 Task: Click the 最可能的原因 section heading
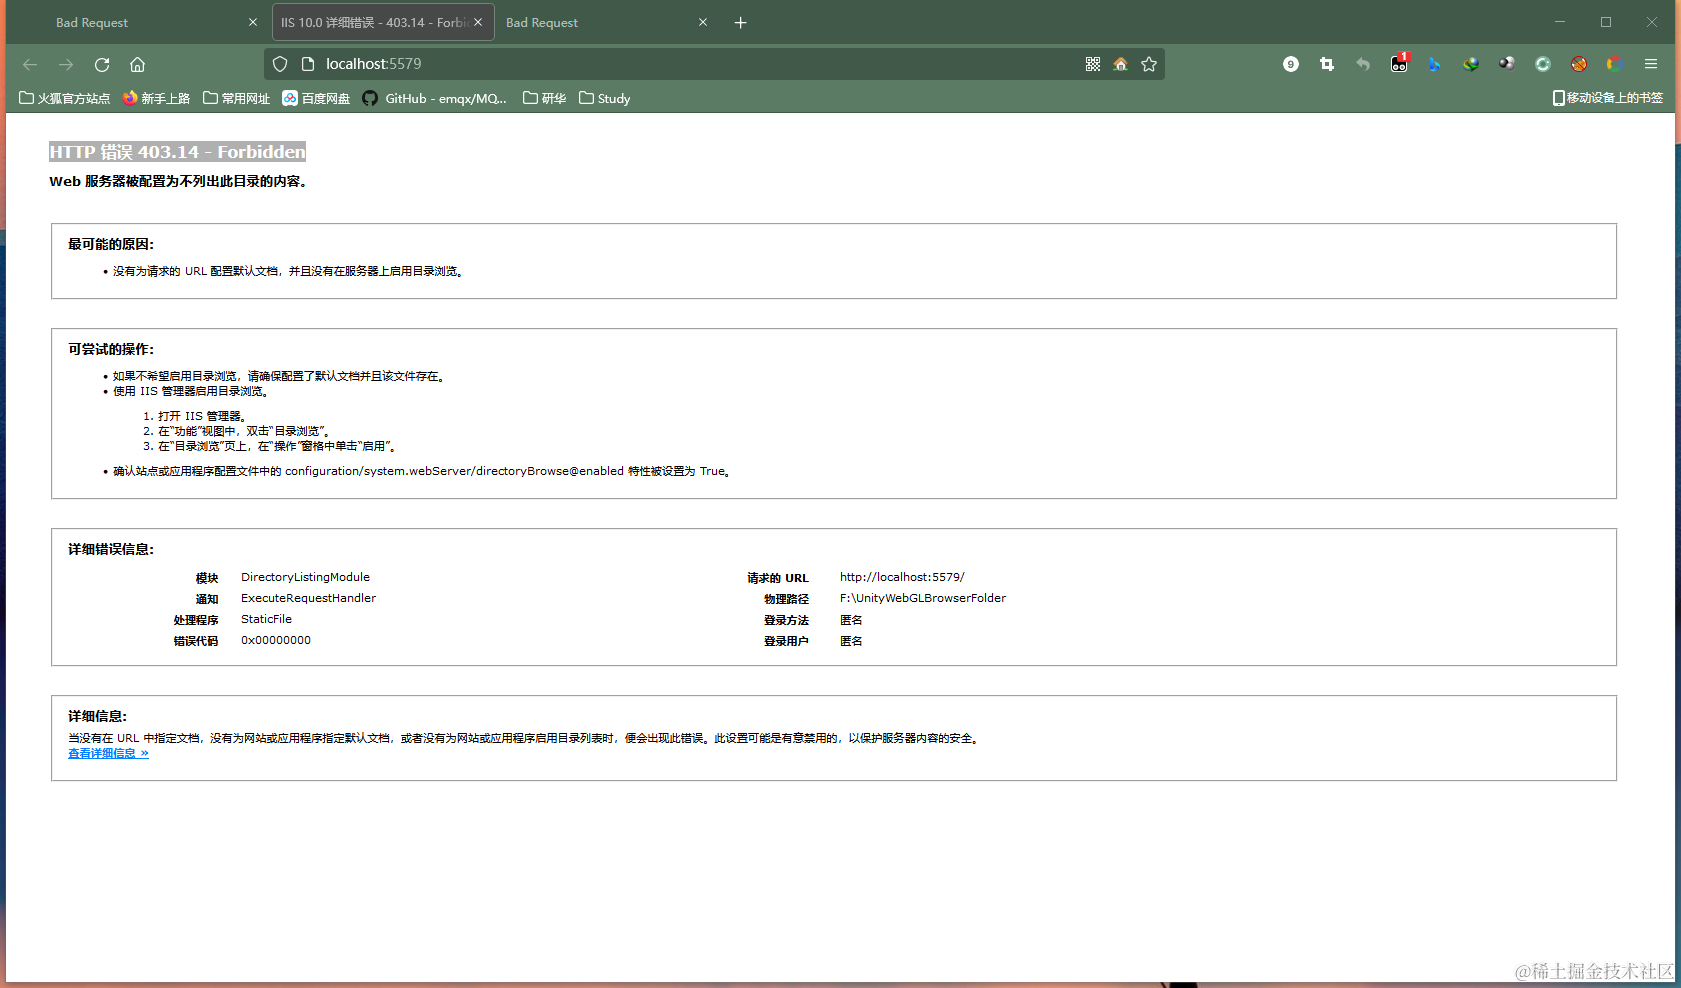click(x=111, y=244)
